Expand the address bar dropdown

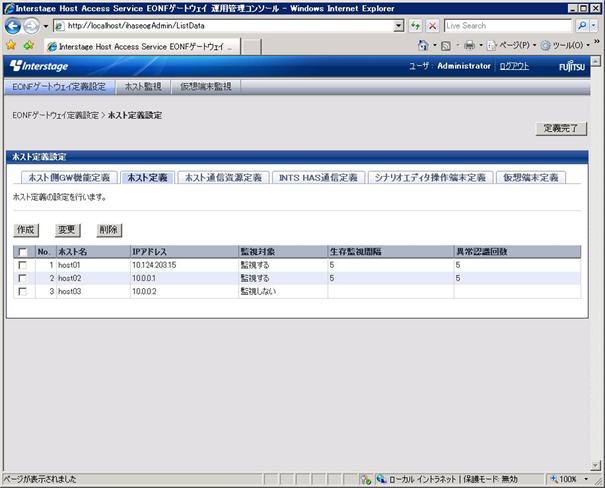click(399, 26)
